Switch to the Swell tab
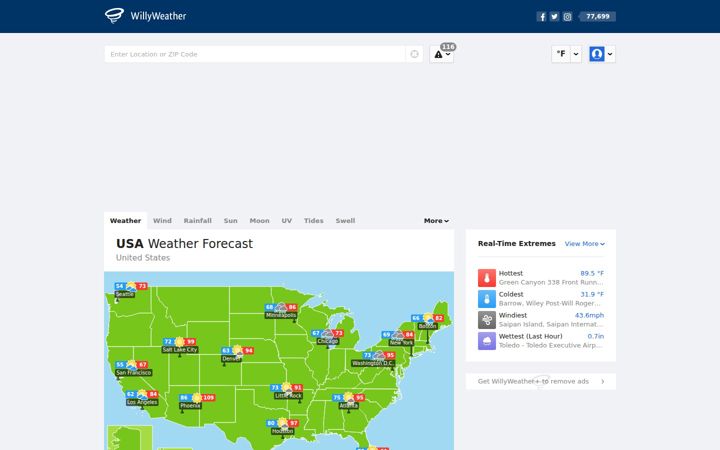This screenshot has height=450, width=720. point(345,221)
